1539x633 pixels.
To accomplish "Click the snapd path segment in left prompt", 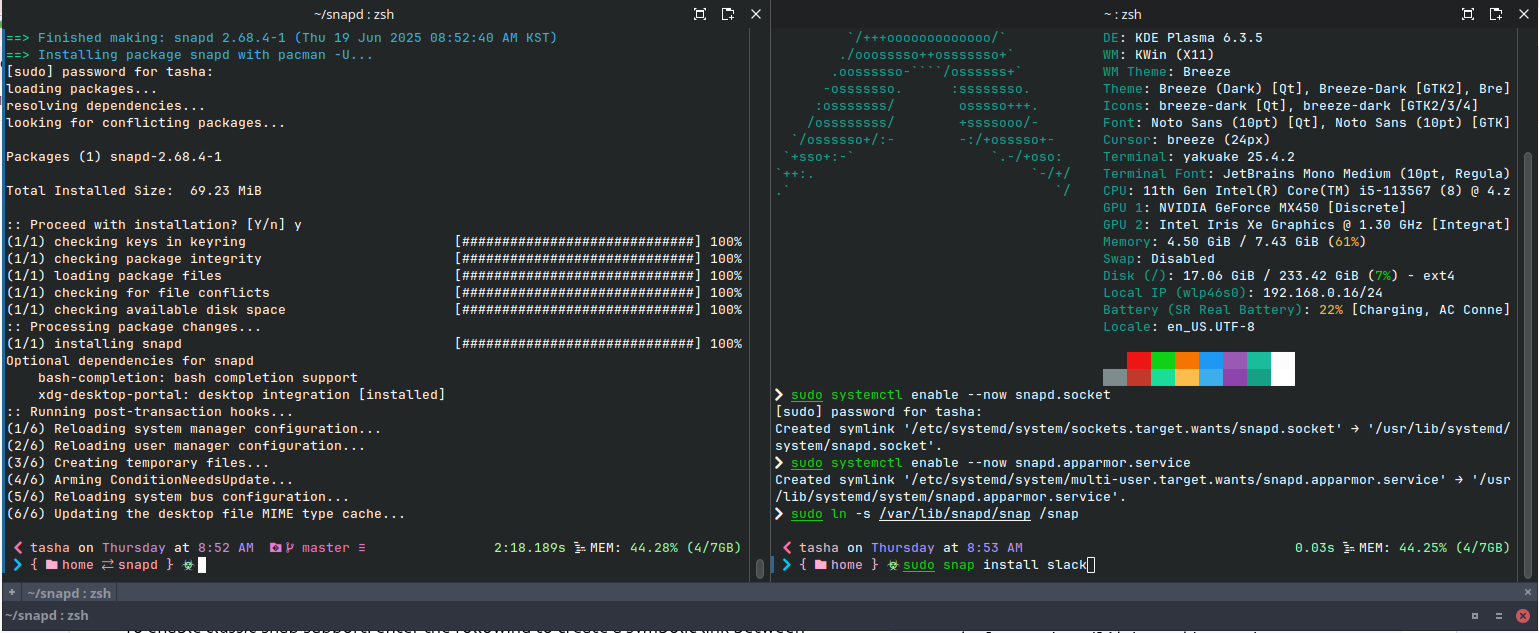I will coord(138,565).
